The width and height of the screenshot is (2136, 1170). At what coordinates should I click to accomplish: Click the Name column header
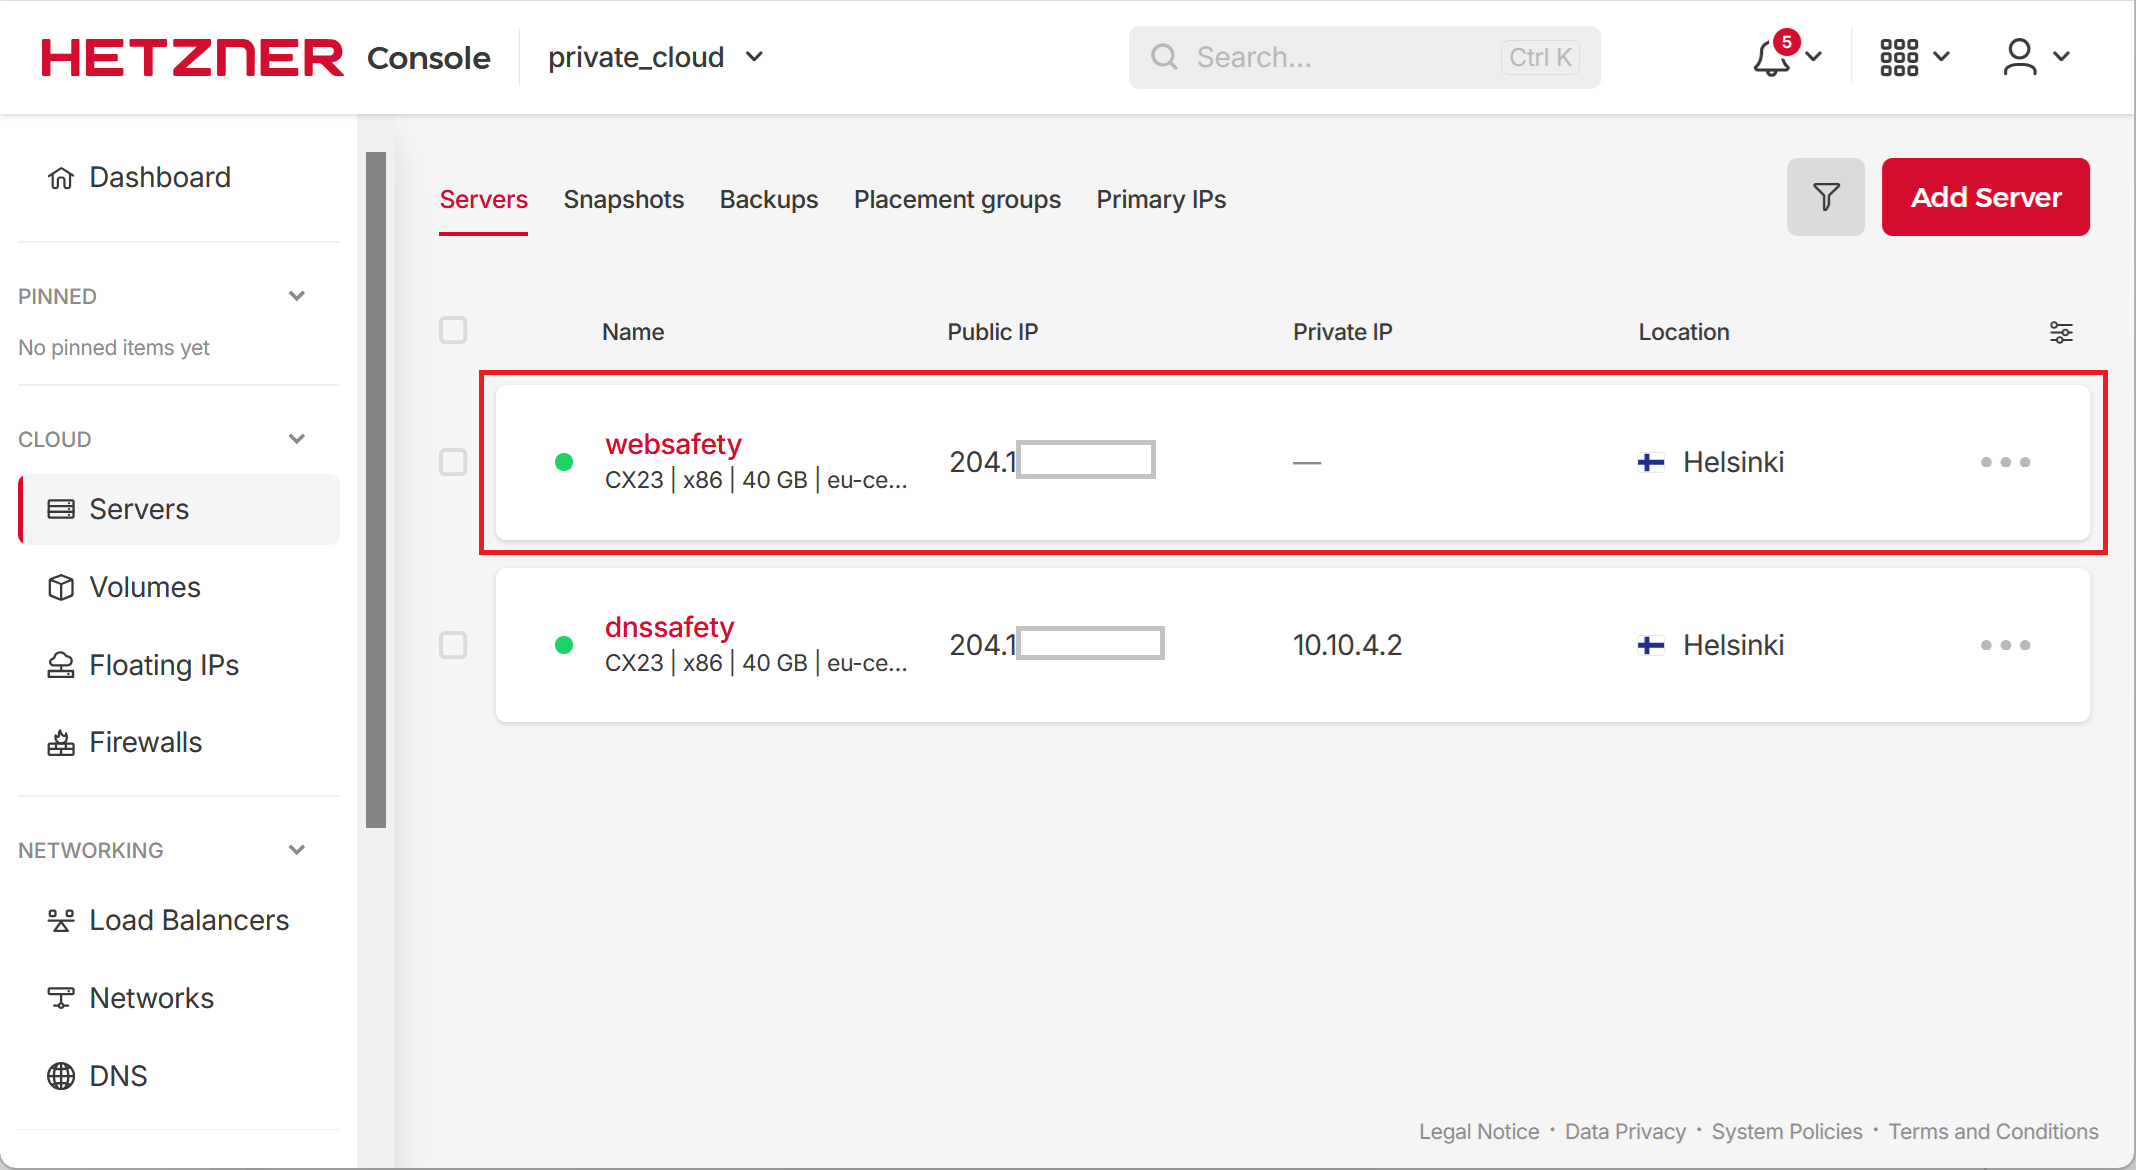pos(633,332)
